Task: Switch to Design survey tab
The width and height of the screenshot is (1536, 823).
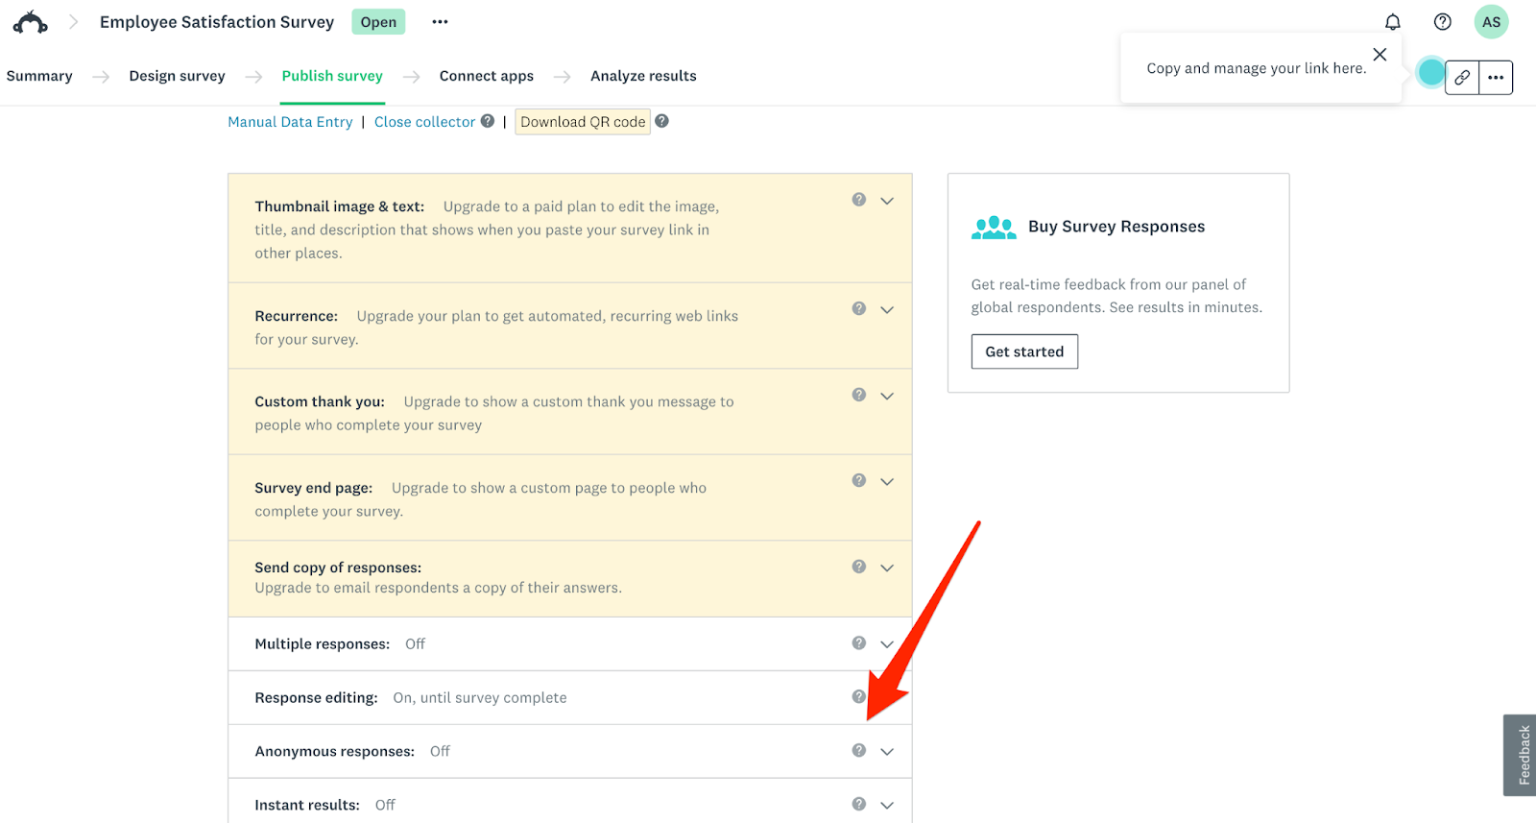Action: click(177, 76)
